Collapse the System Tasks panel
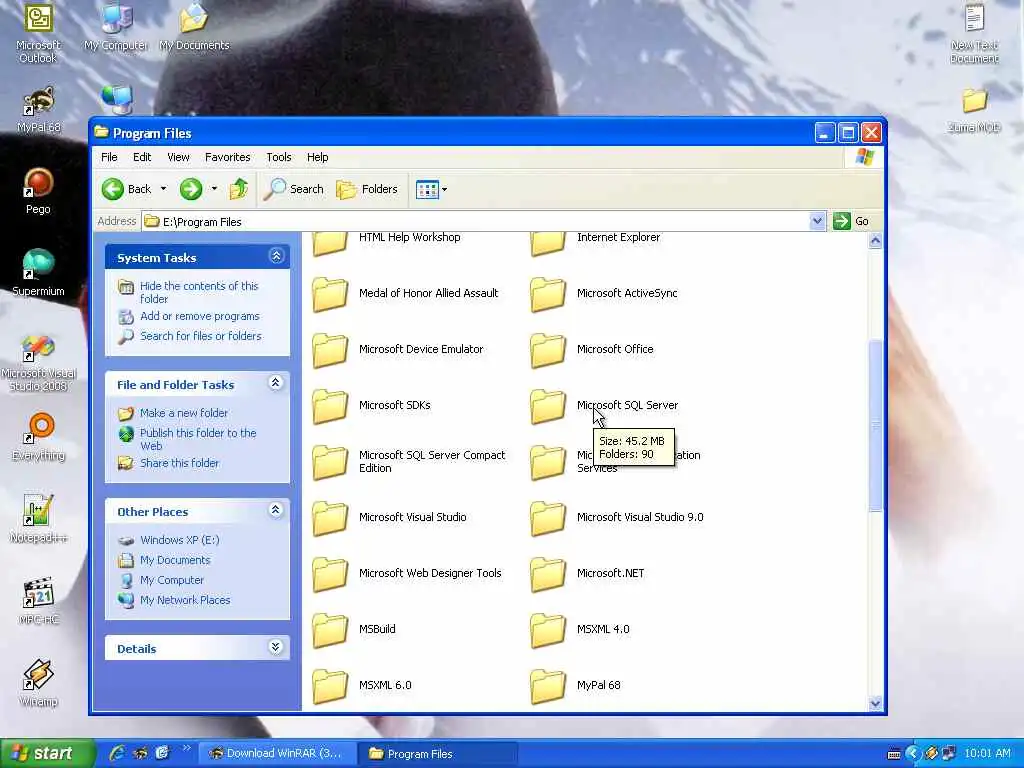This screenshot has width=1024, height=768. [276, 256]
